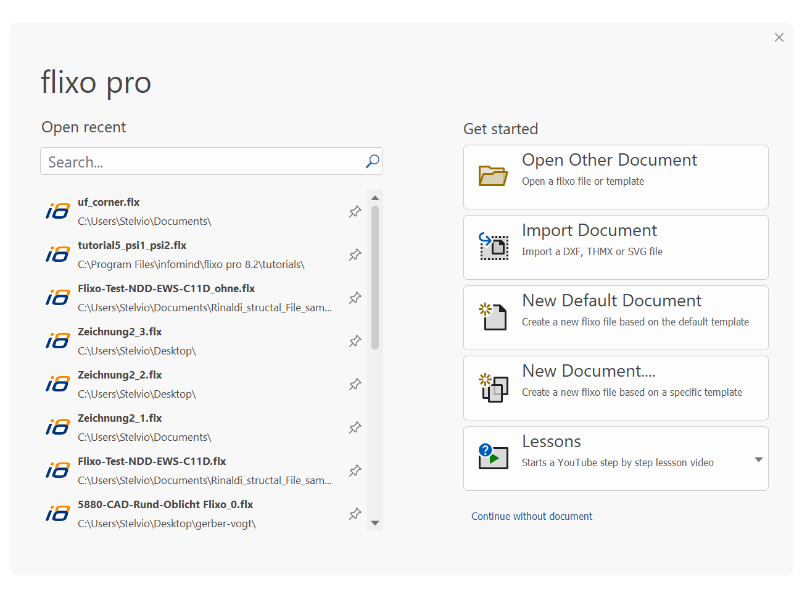The image size is (800, 600).
Task: Pin 5880-CAD-Rund-Oblicht Flixo_0.flx to the list
Action: click(x=355, y=514)
